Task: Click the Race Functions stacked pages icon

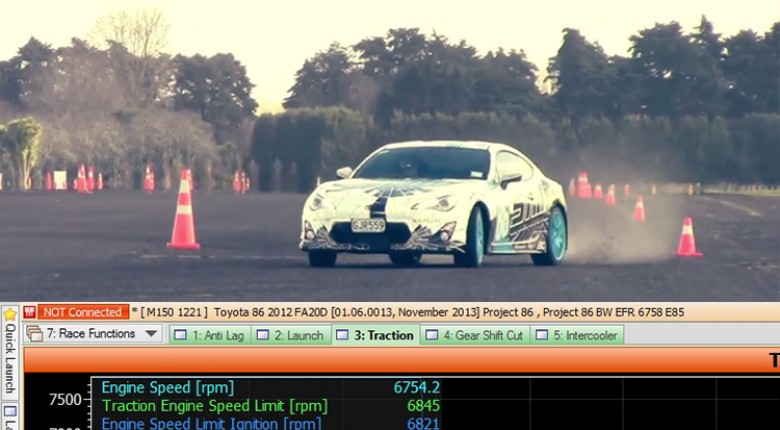Action: (34, 334)
